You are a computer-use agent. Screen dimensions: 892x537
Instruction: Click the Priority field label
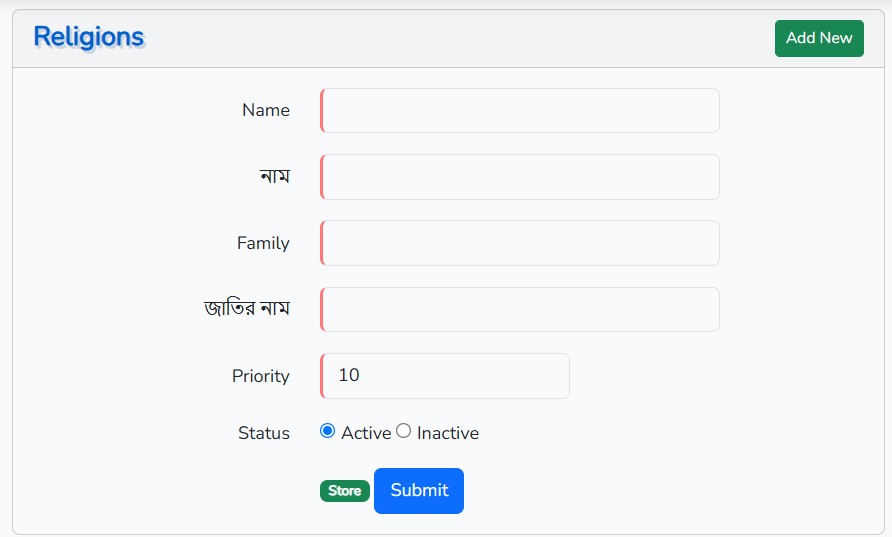point(260,376)
